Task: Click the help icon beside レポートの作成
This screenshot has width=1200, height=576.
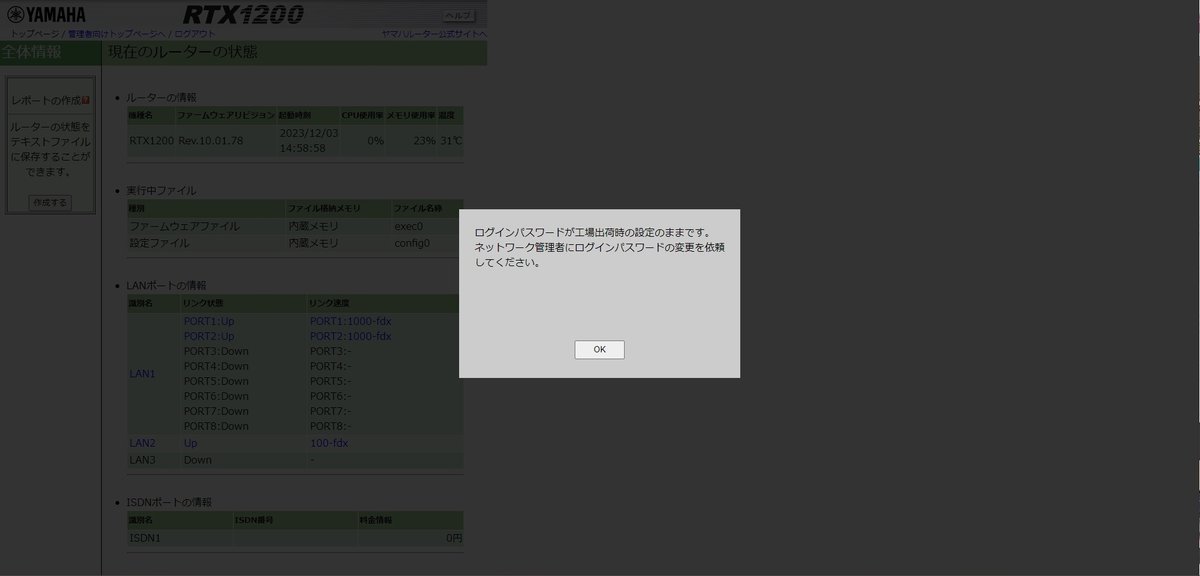Action: click(86, 101)
